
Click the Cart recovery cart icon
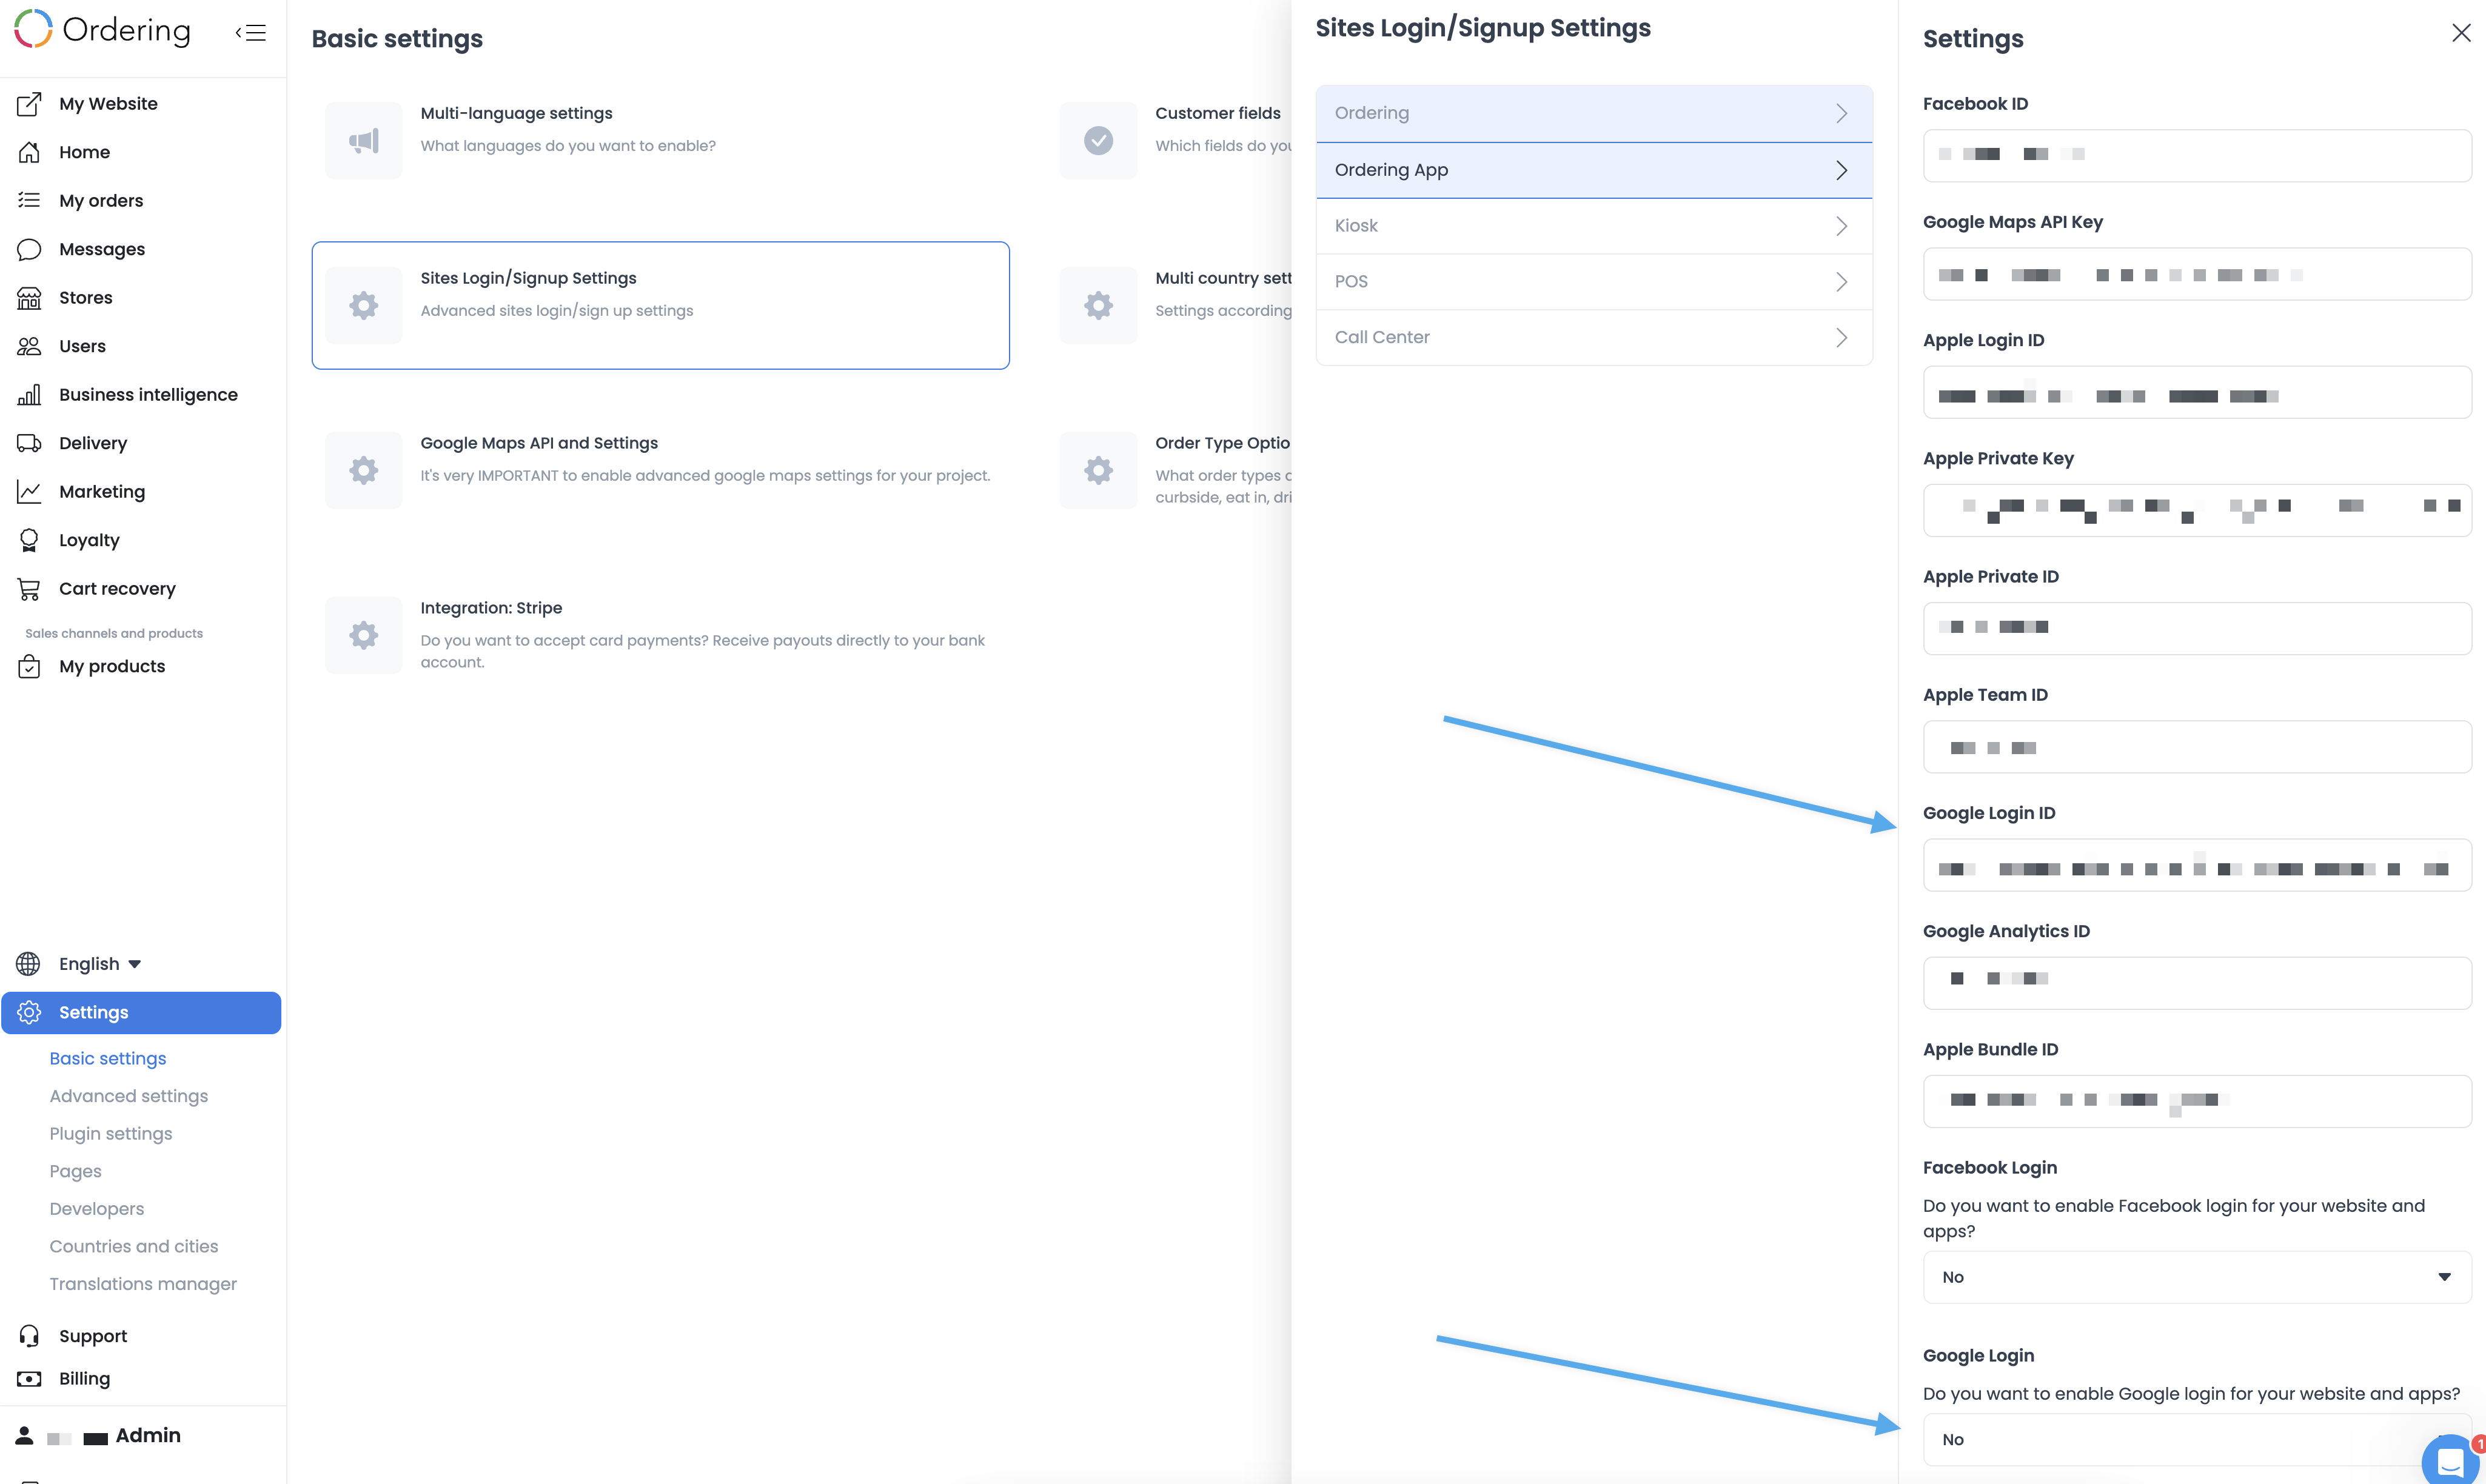click(29, 589)
